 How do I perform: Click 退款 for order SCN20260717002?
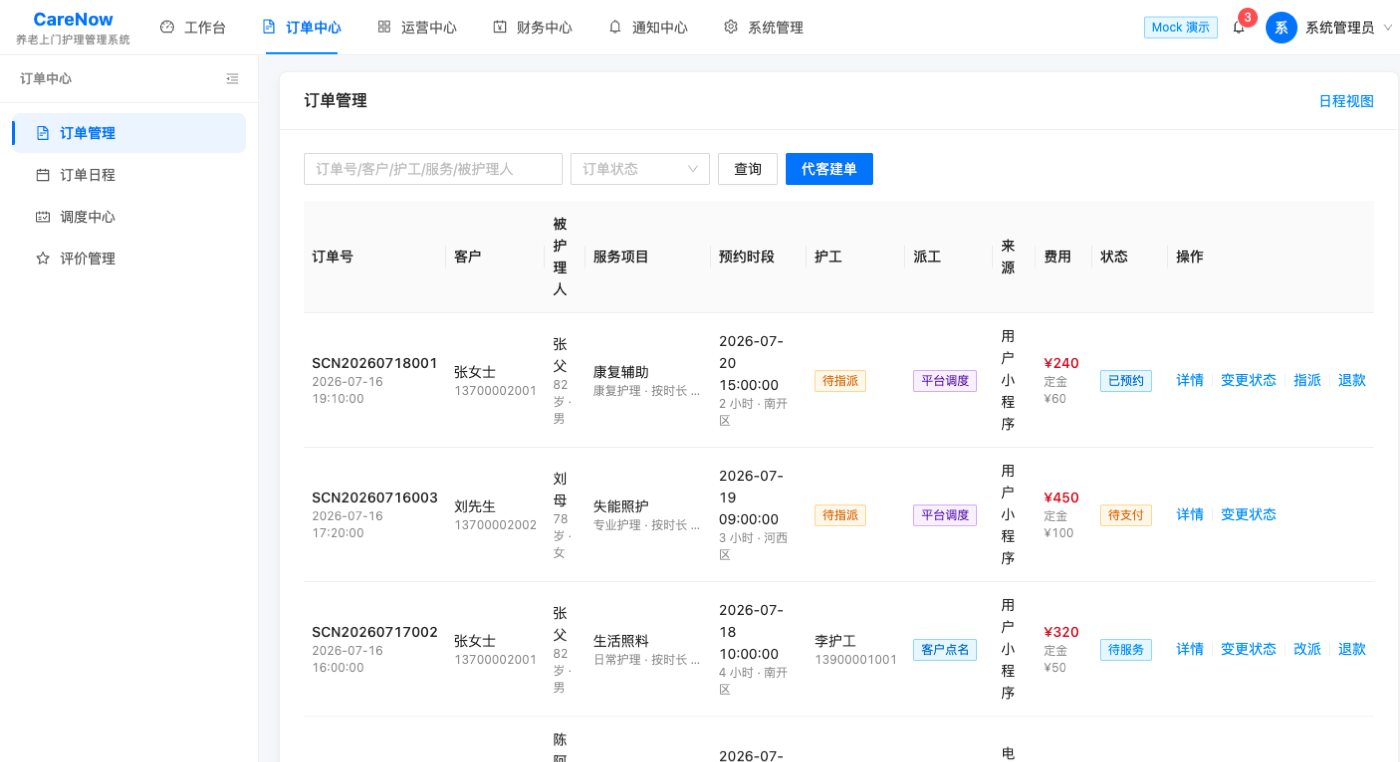1352,649
